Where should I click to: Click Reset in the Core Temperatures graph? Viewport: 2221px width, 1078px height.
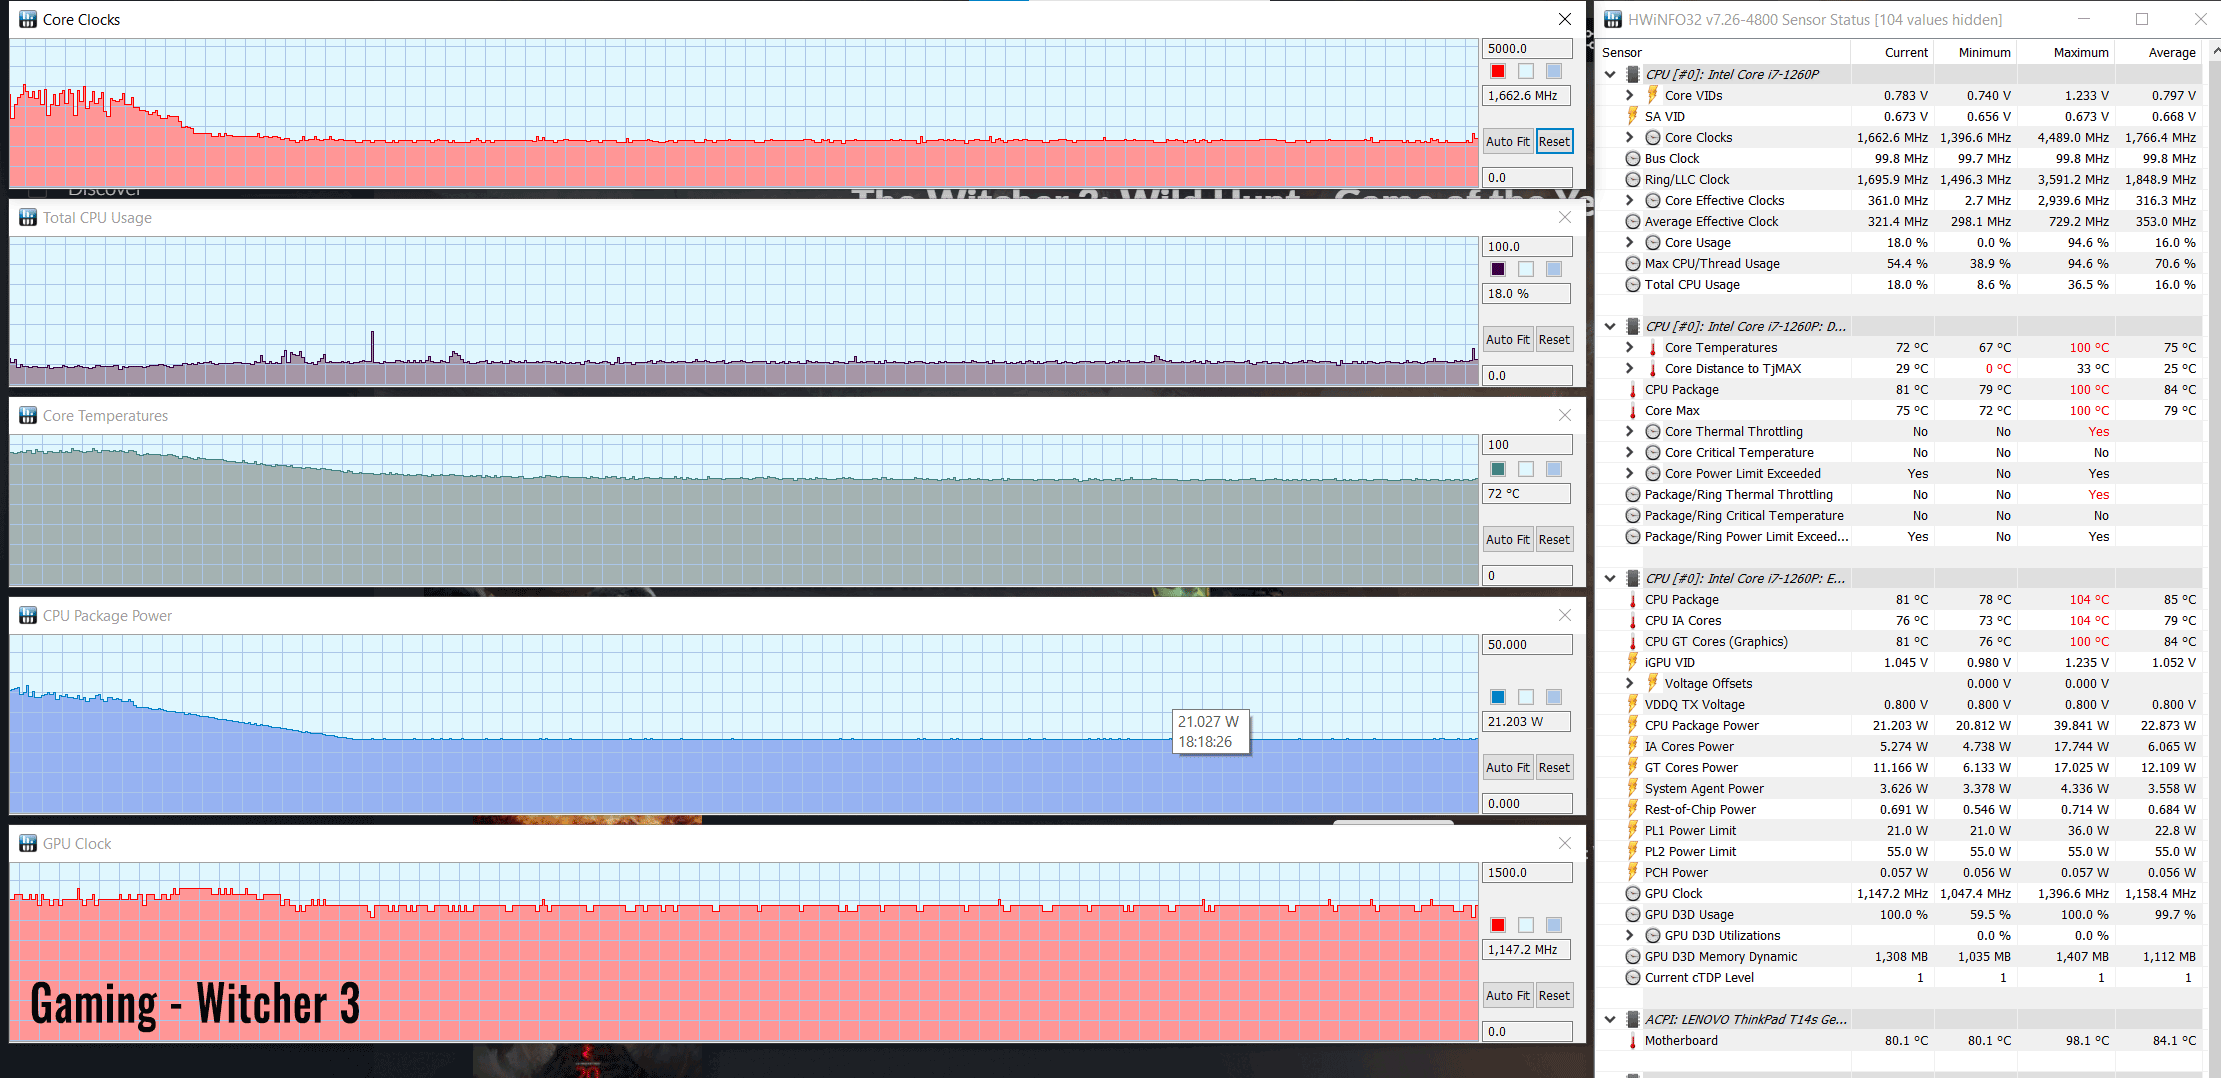[x=1554, y=539]
